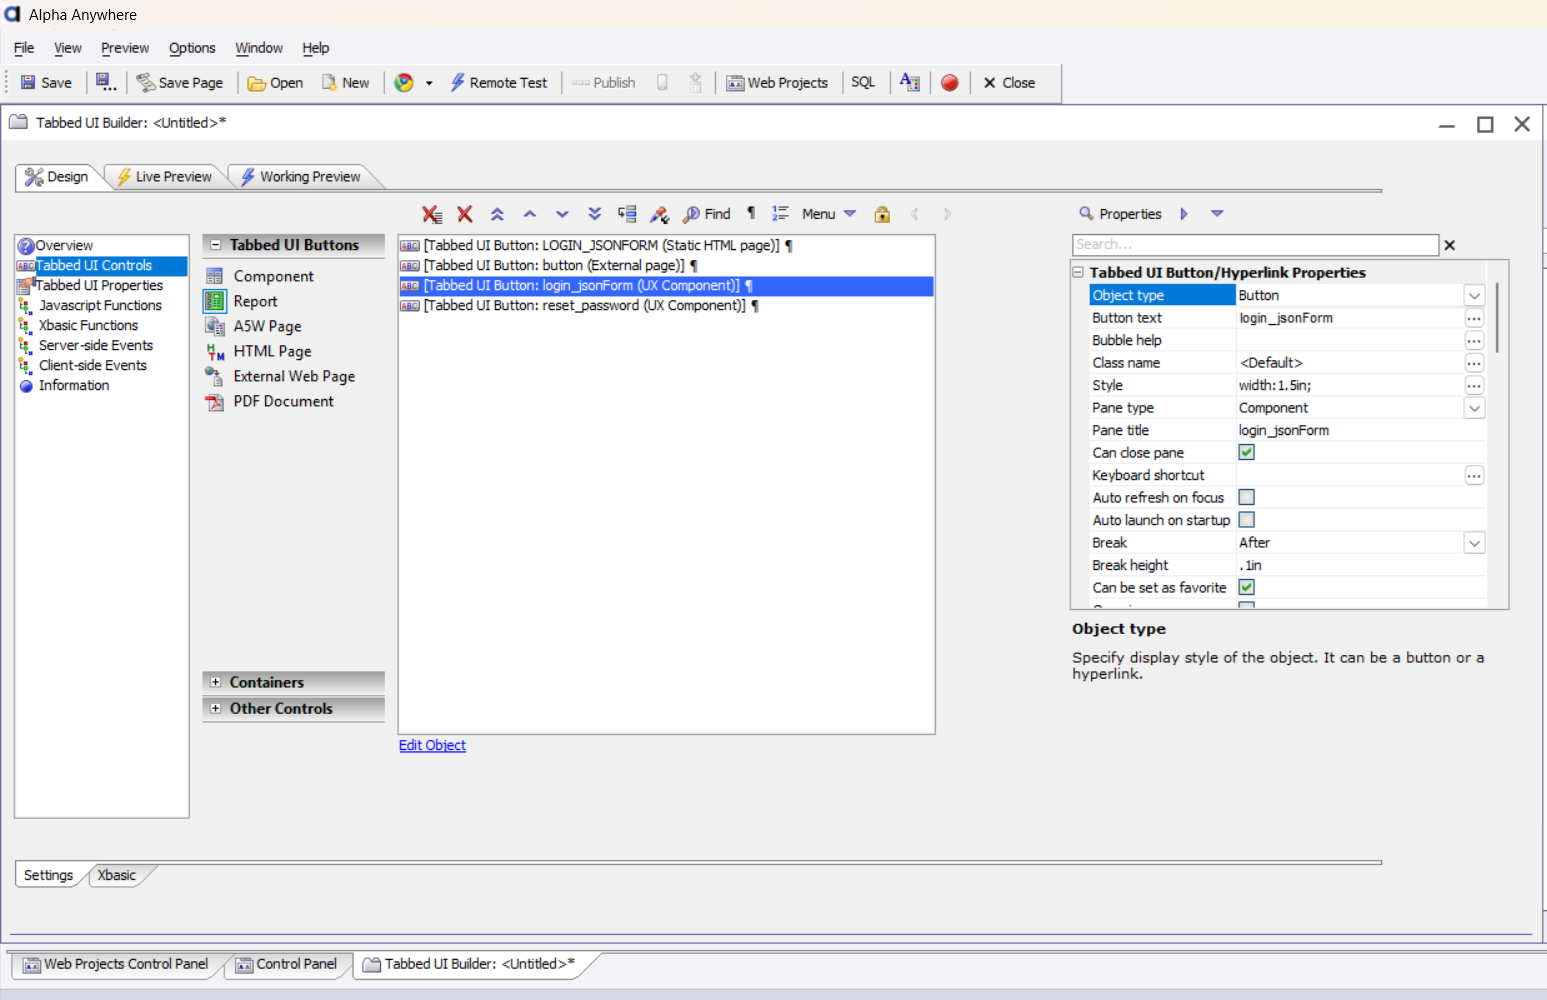Switch to the Xbasic bottom tab
Screen dimensions: 1547x1000
point(117,875)
